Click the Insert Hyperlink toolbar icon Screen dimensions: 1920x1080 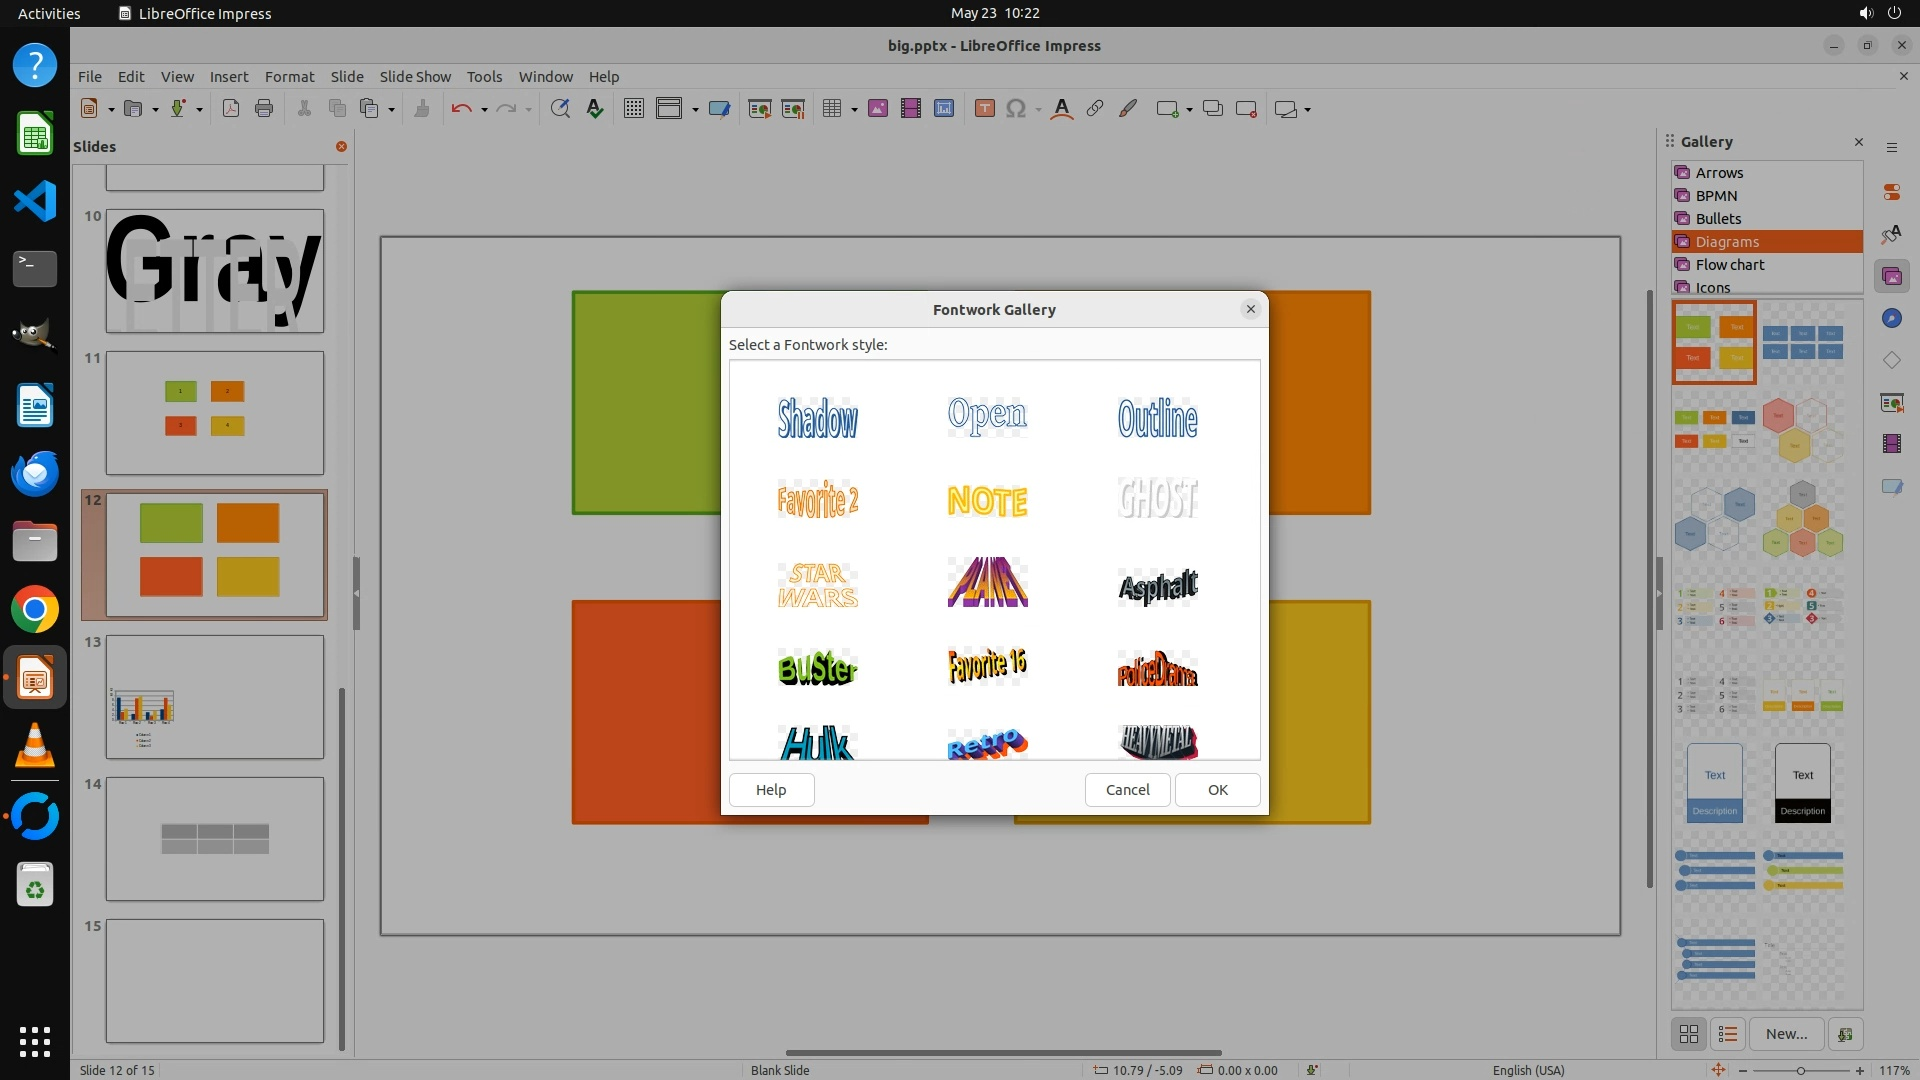point(1095,109)
